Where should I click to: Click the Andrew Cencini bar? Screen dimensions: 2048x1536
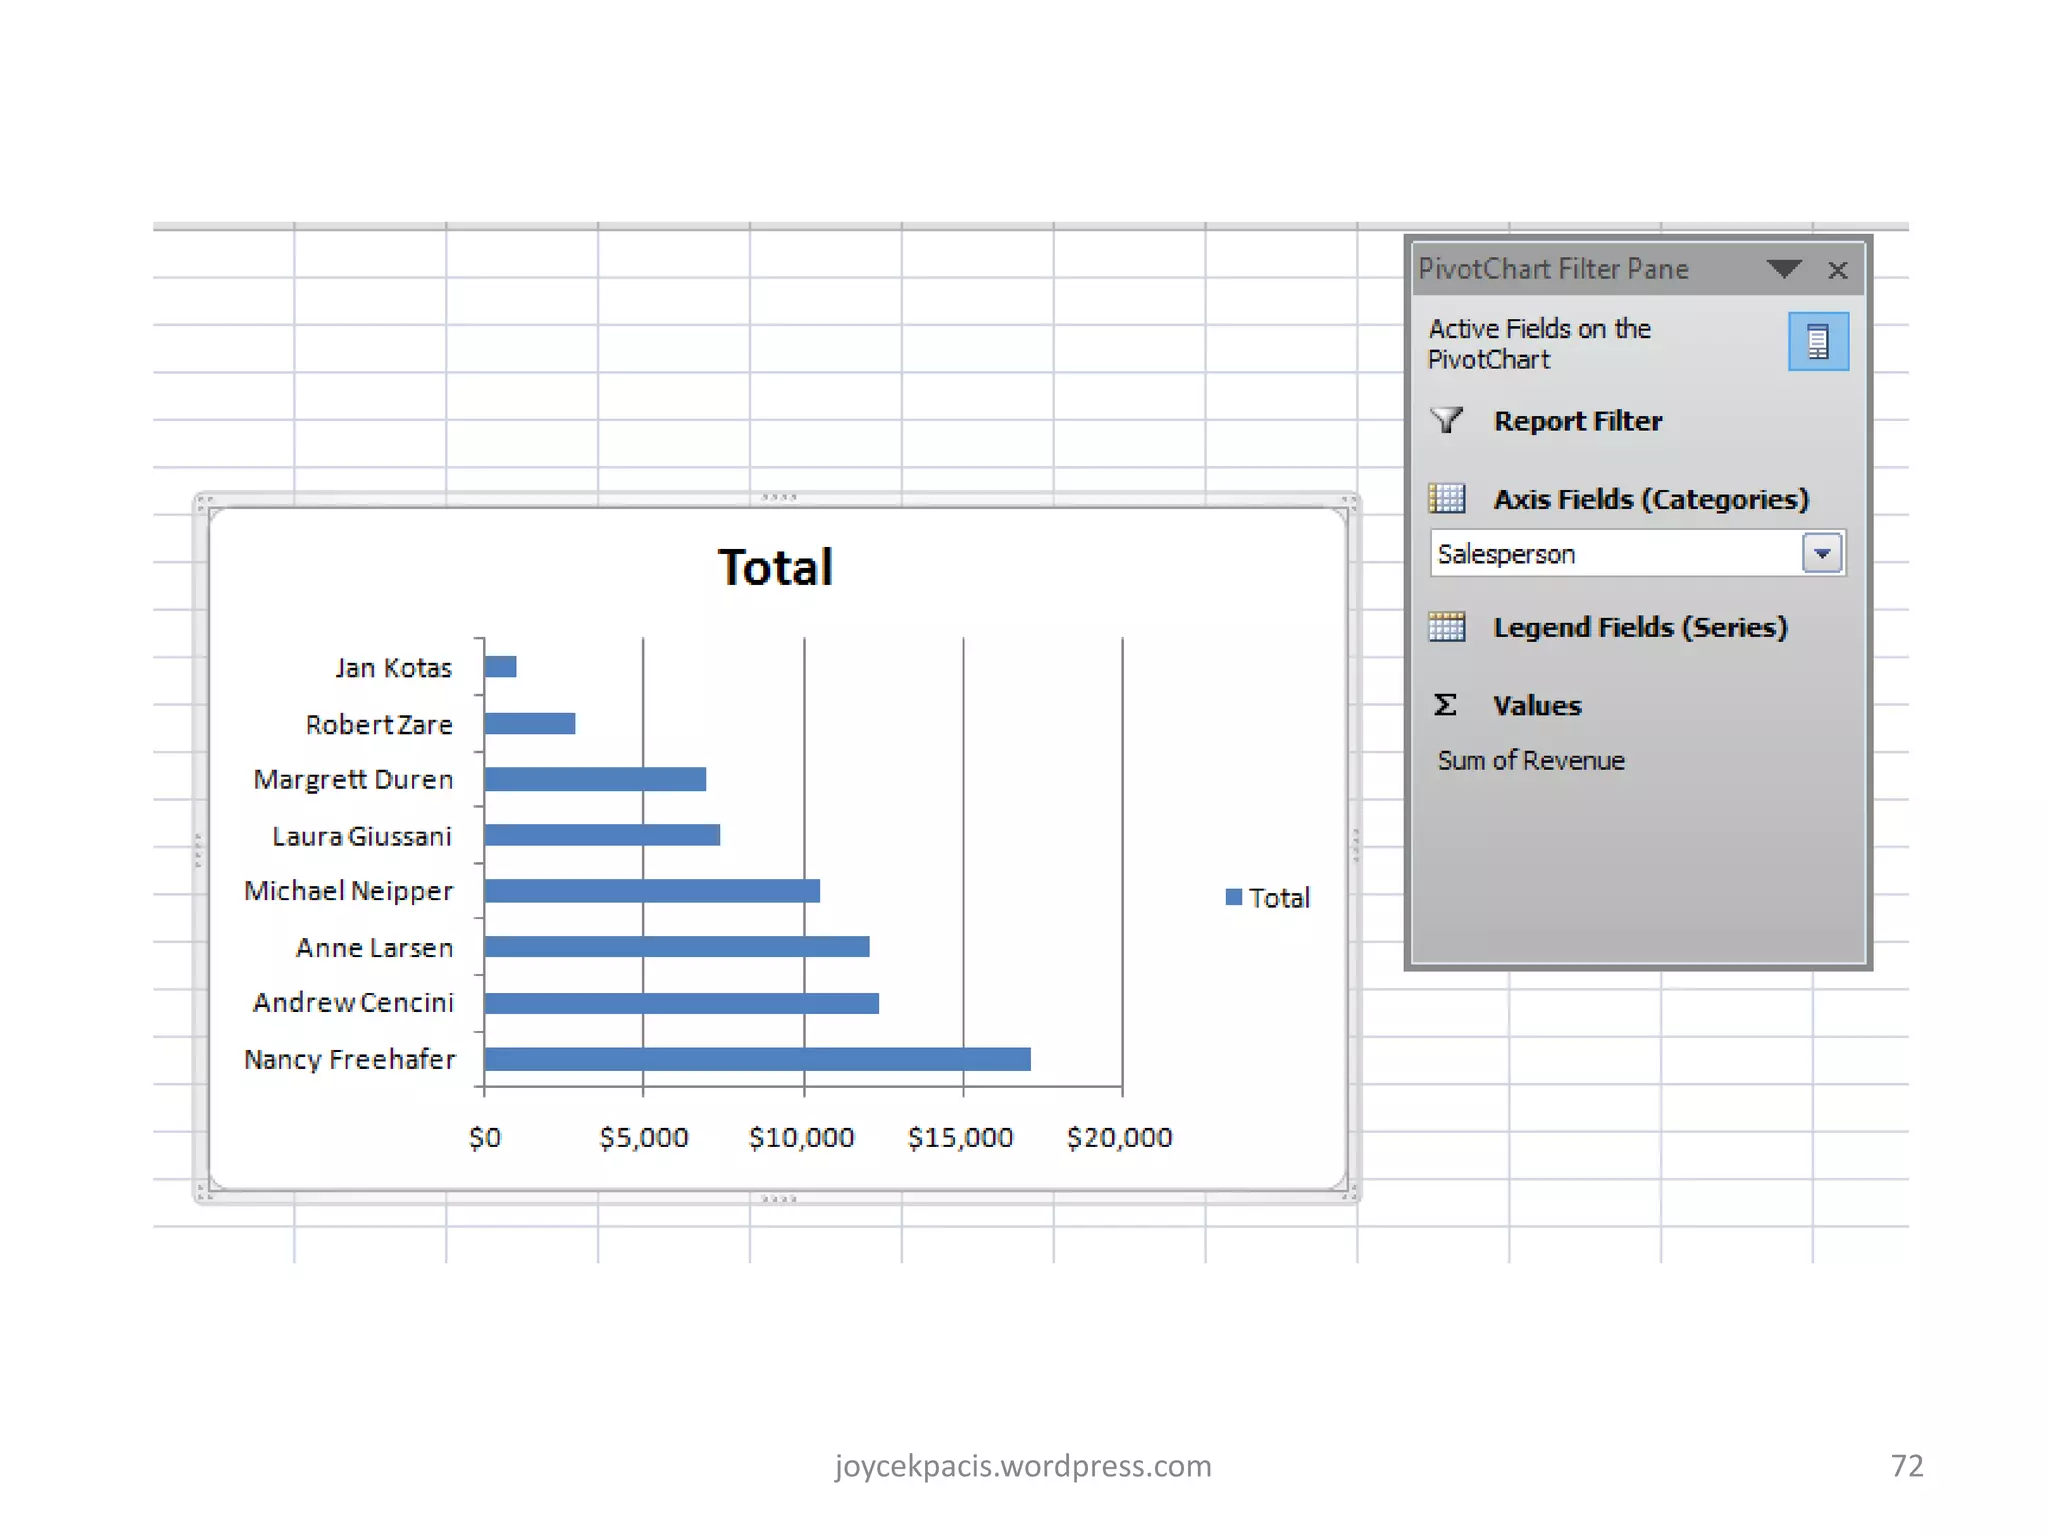[680, 1003]
